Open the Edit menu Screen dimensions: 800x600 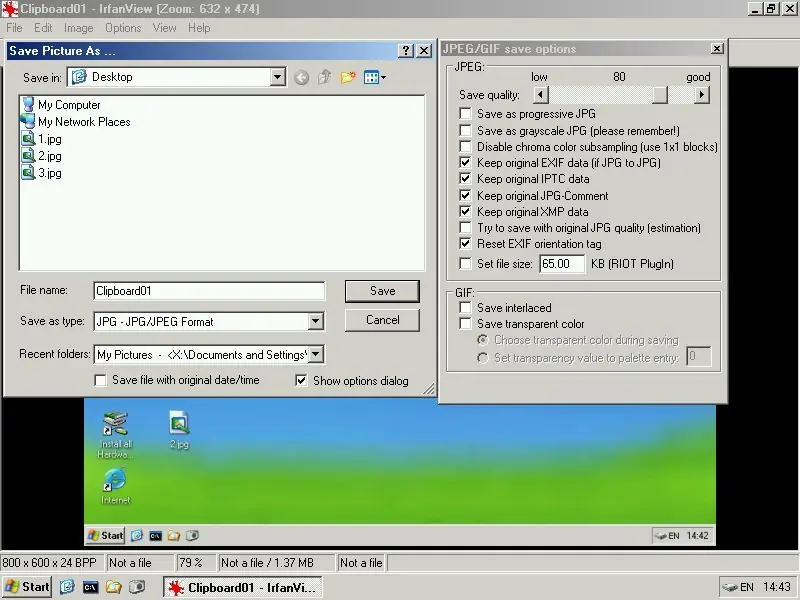click(x=43, y=28)
